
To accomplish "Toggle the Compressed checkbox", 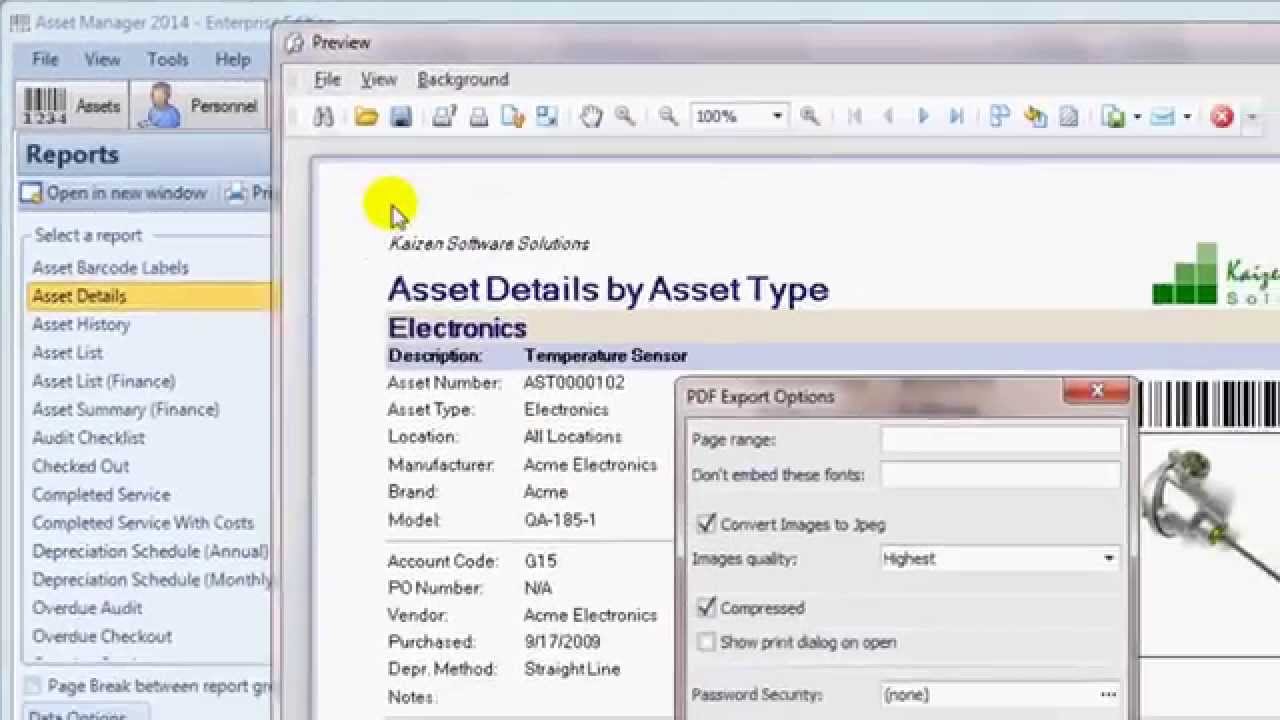I will (x=706, y=608).
